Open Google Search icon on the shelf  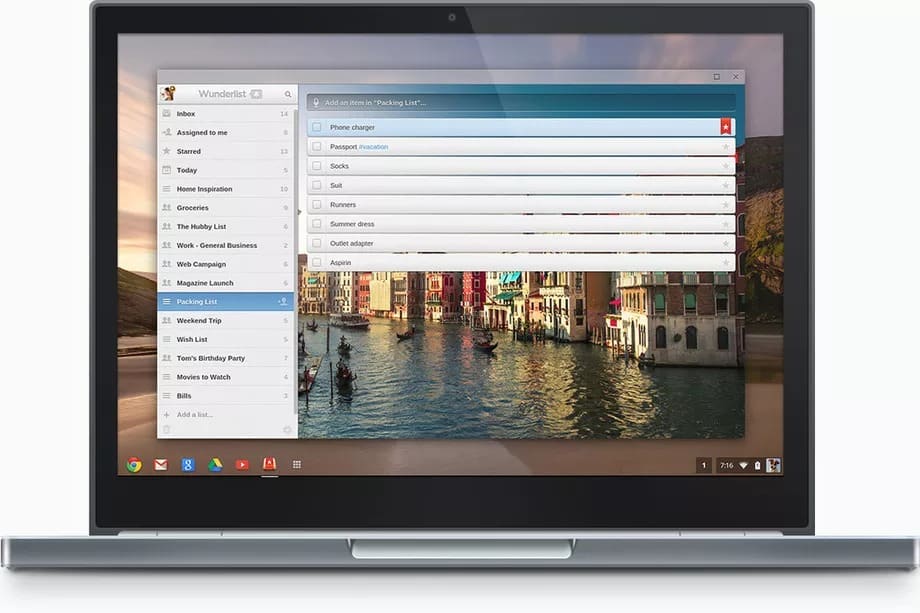(188, 465)
